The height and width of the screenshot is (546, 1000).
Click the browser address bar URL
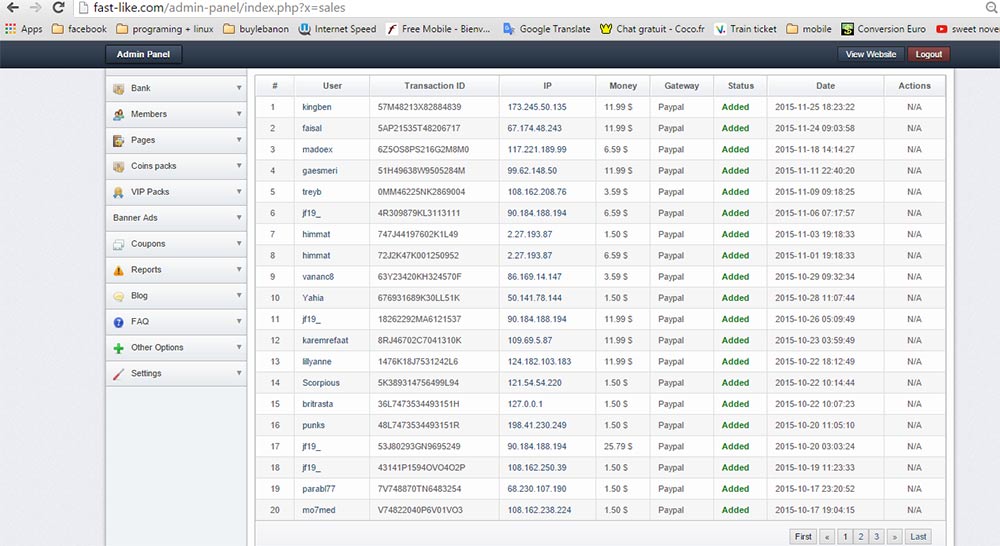pos(219,8)
